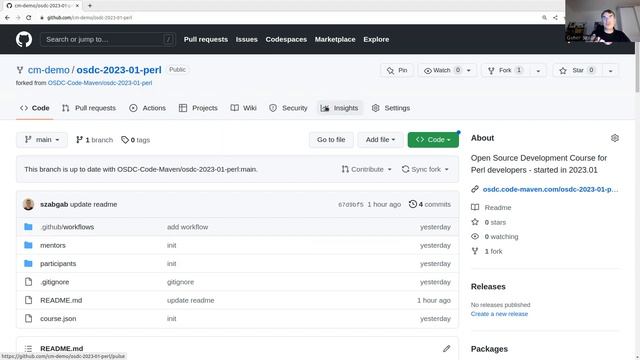The width and height of the screenshot is (640, 360).
Task: Open Issues in the top navigation
Action: pos(247,40)
